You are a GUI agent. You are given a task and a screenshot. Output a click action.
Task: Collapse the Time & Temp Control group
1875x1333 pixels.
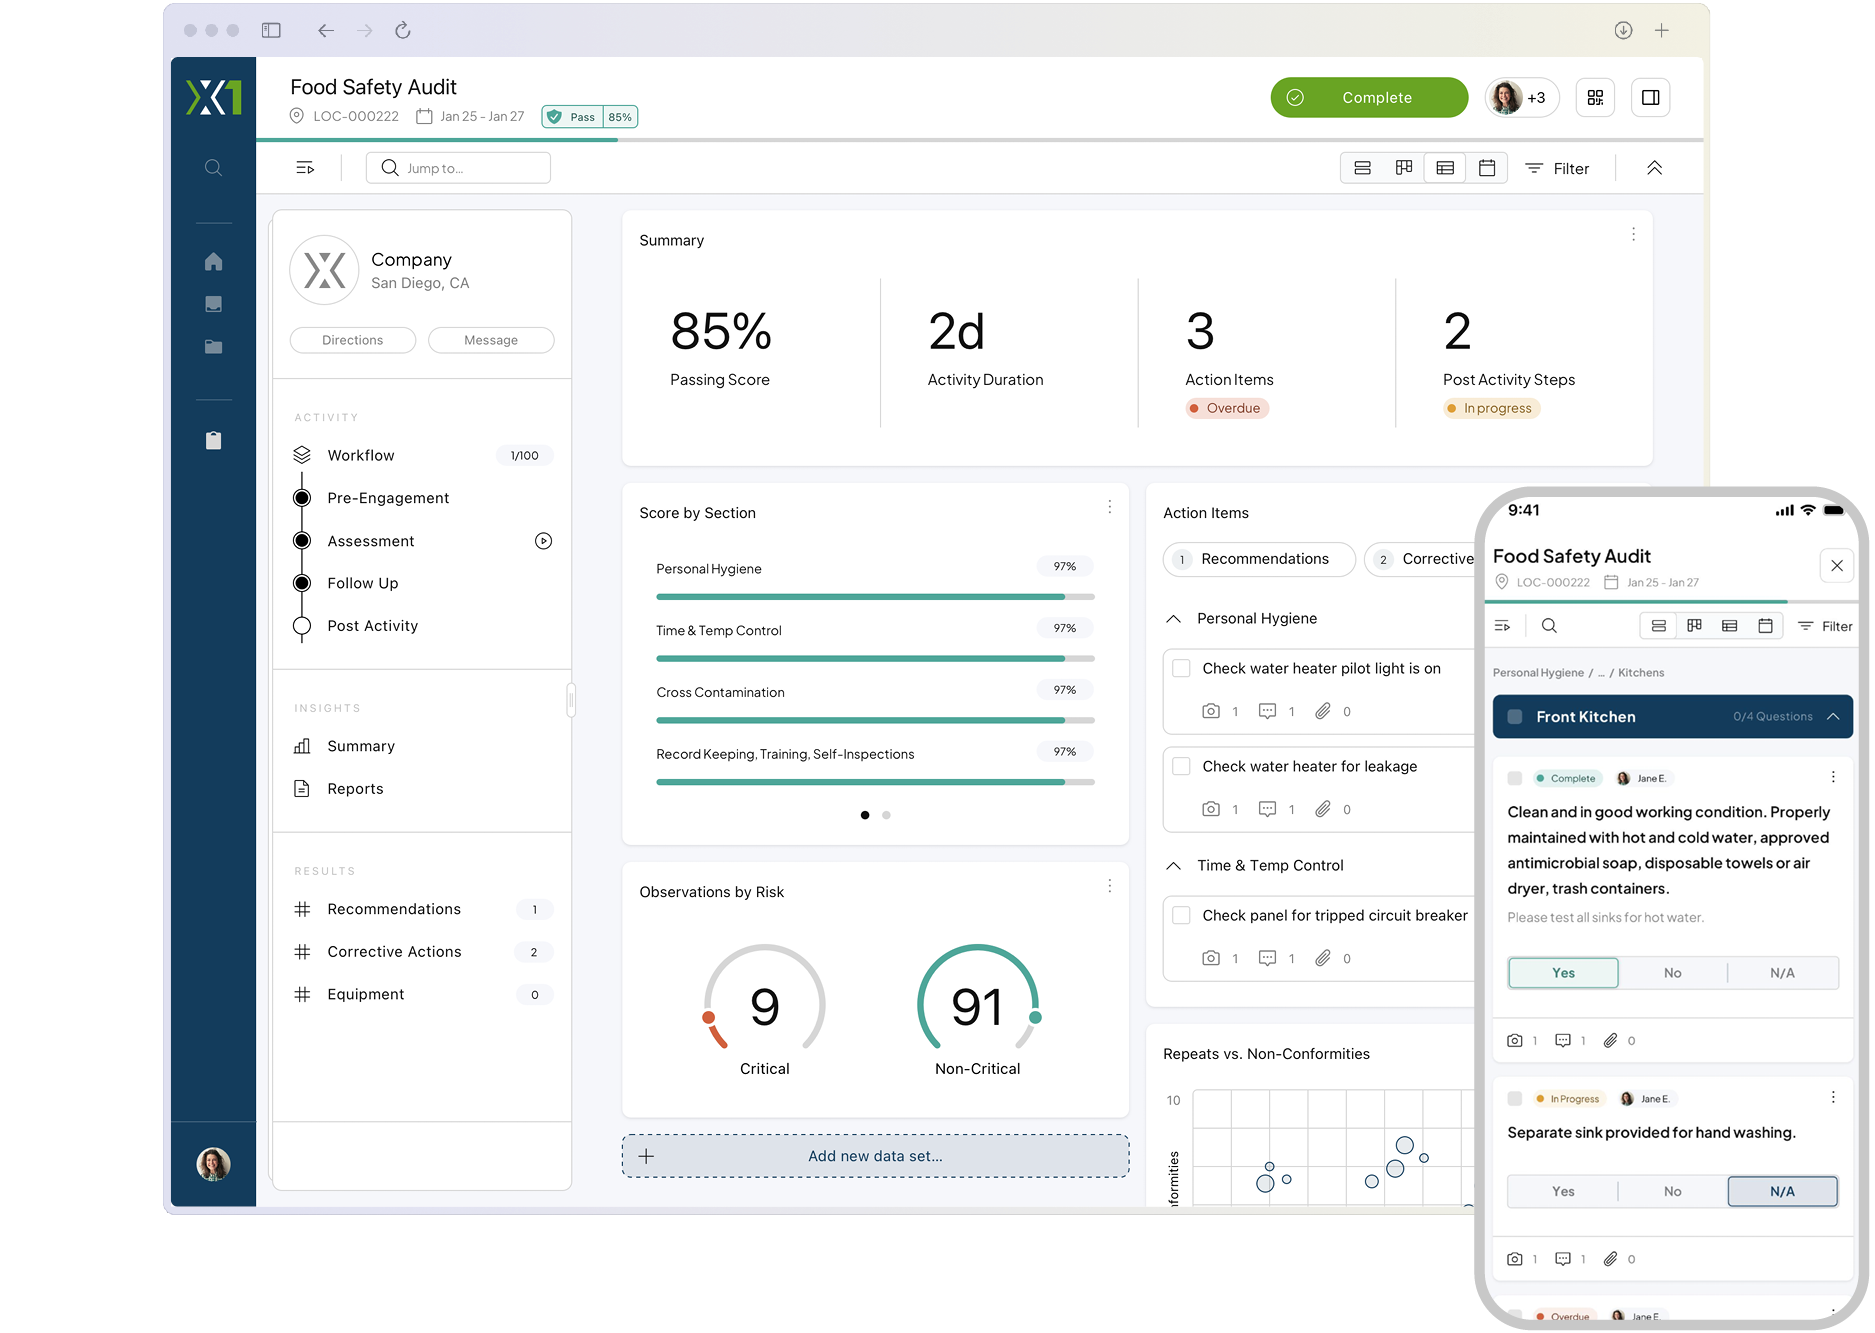[1174, 866]
